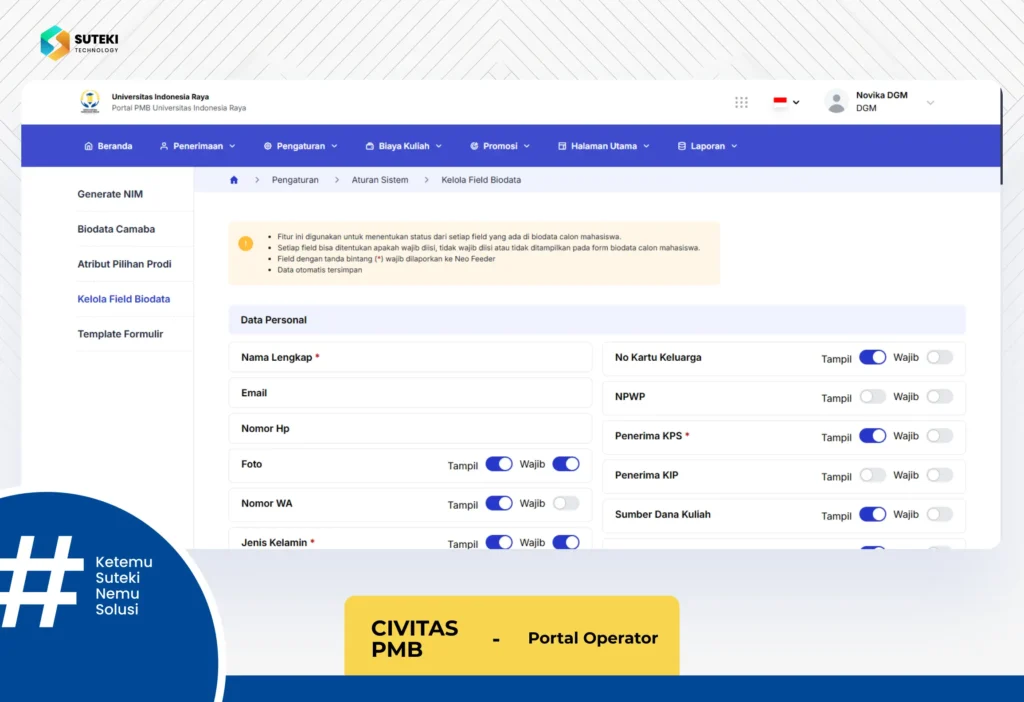This screenshot has width=1024, height=702.
Task: Click the user avatar icon
Action: [836, 102]
